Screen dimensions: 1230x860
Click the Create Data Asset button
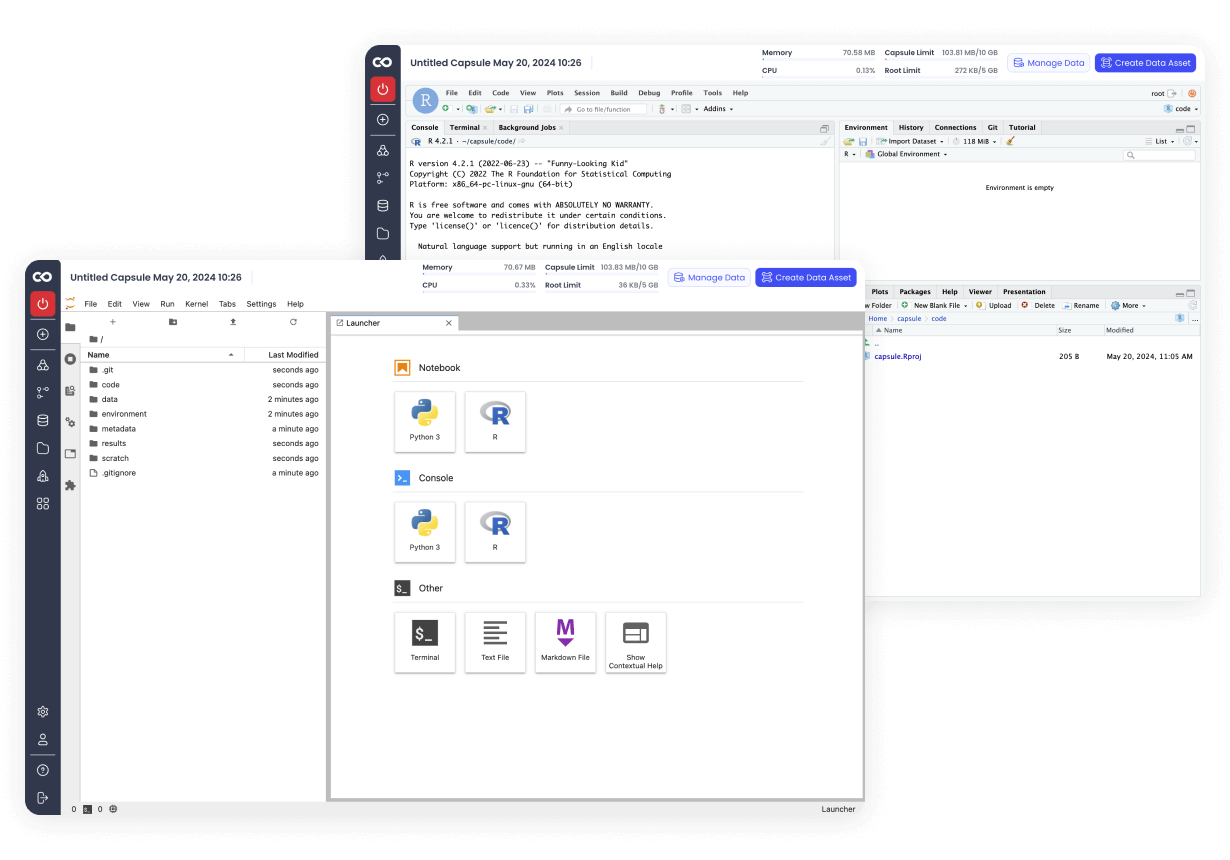click(806, 277)
